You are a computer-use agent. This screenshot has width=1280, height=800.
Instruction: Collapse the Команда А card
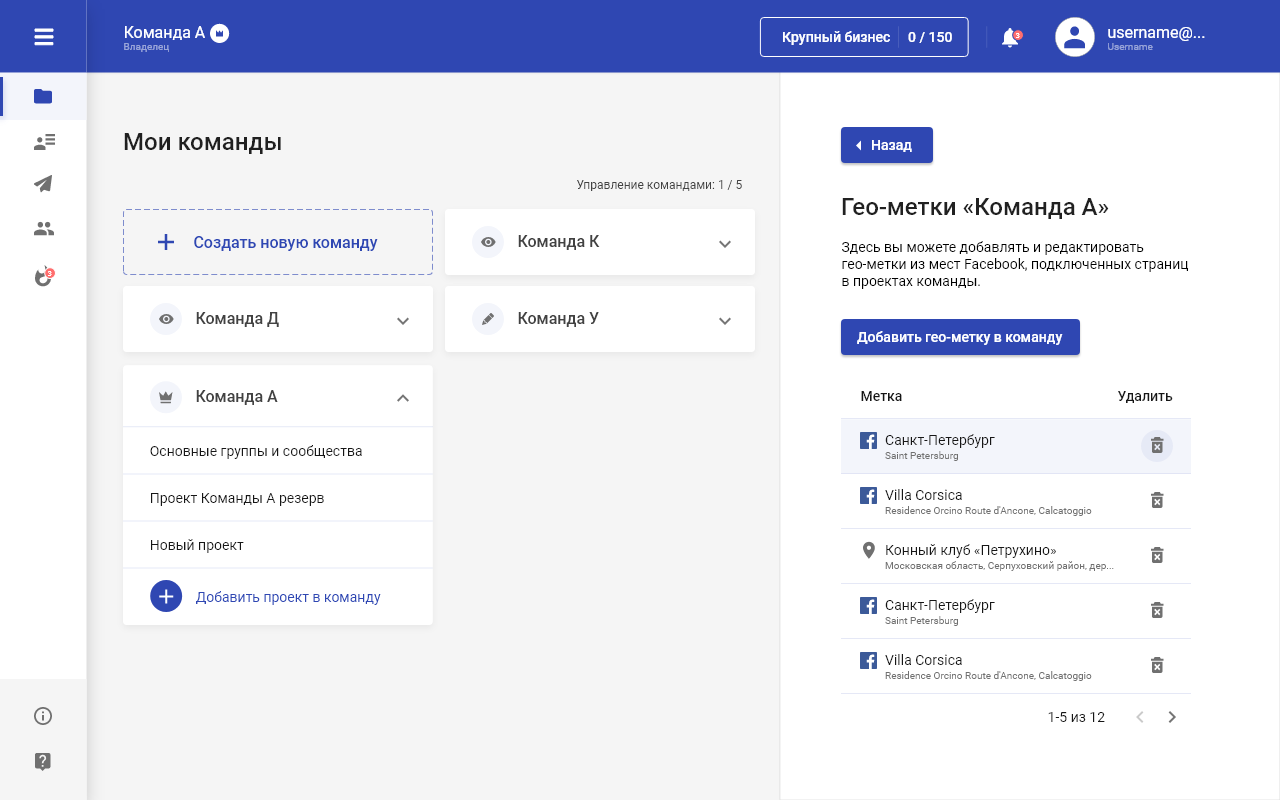403,398
